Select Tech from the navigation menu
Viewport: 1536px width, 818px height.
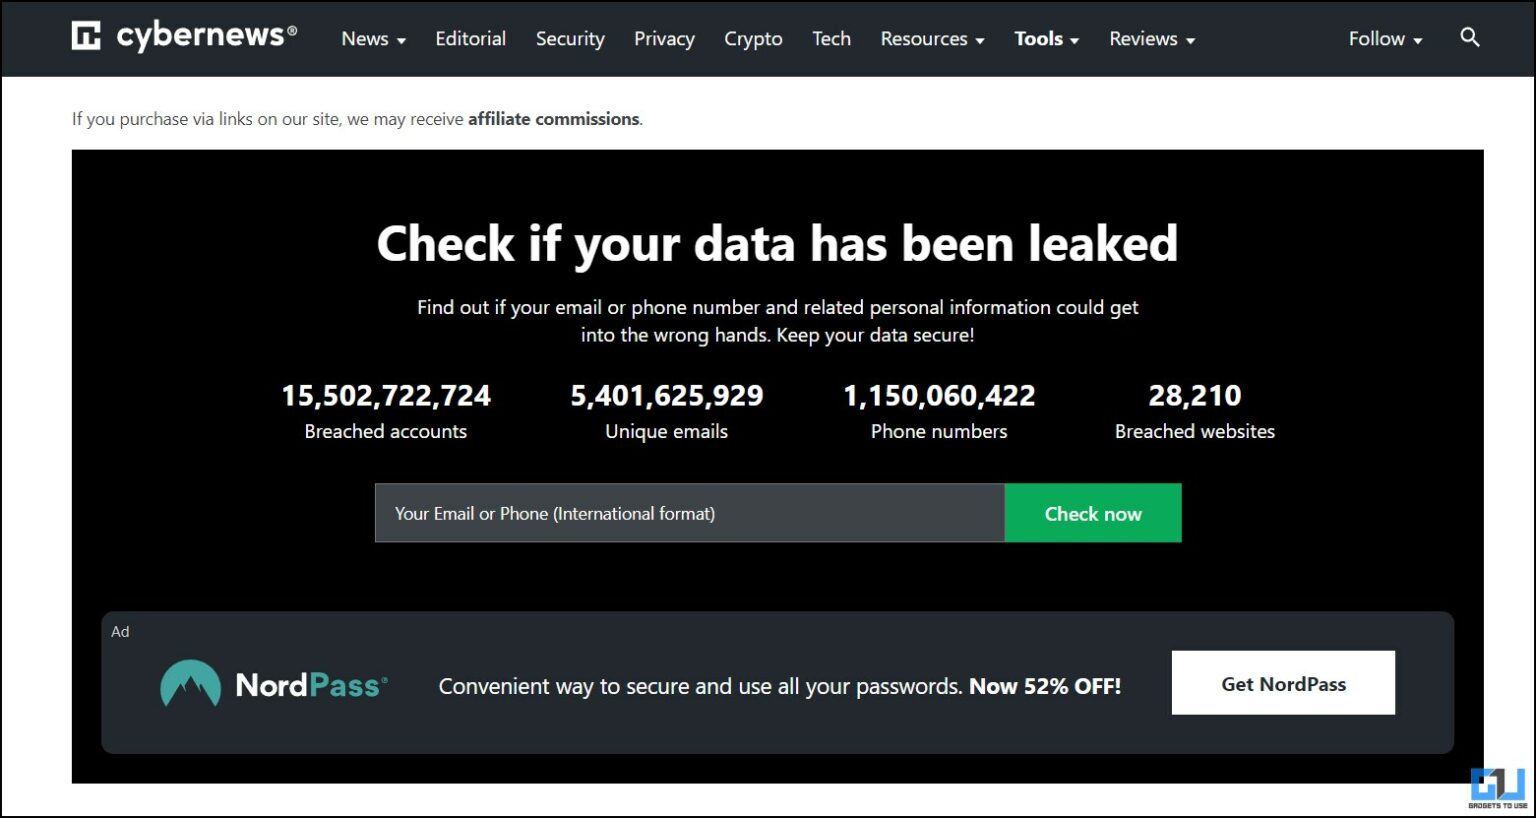coord(831,39)
